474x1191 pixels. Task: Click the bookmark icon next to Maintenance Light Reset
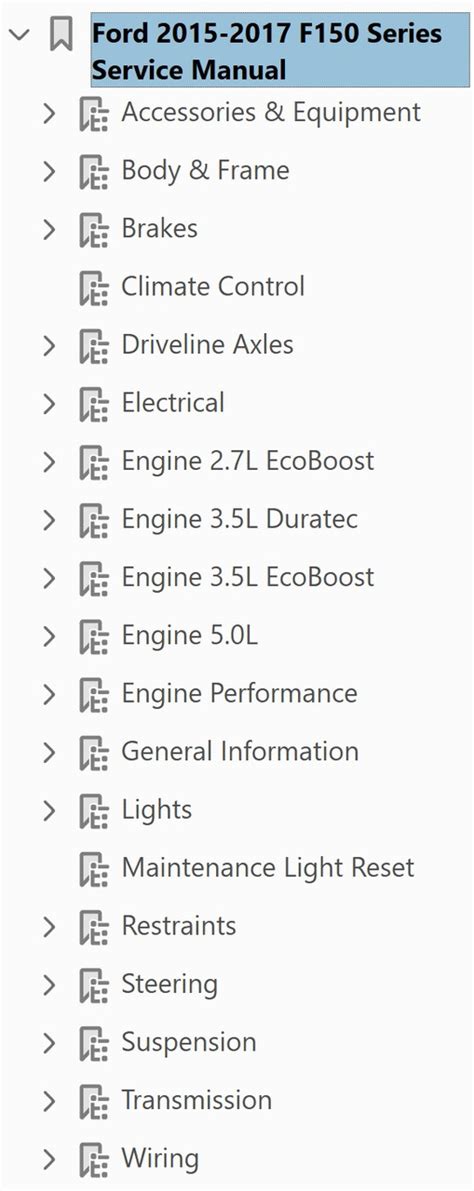point(94,868)
